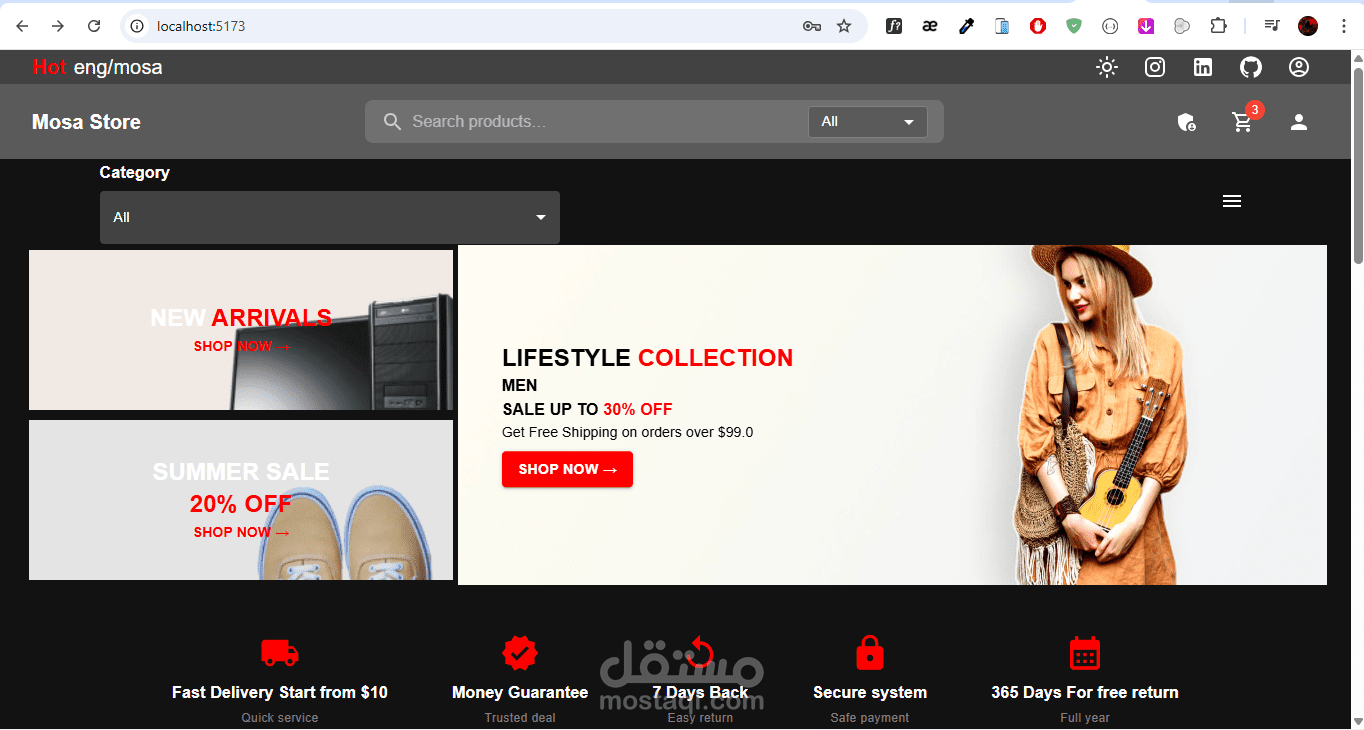Screen dimensions: 1364x730
Task: Open the Instagram icon link
Action: tap(1155, 67)
